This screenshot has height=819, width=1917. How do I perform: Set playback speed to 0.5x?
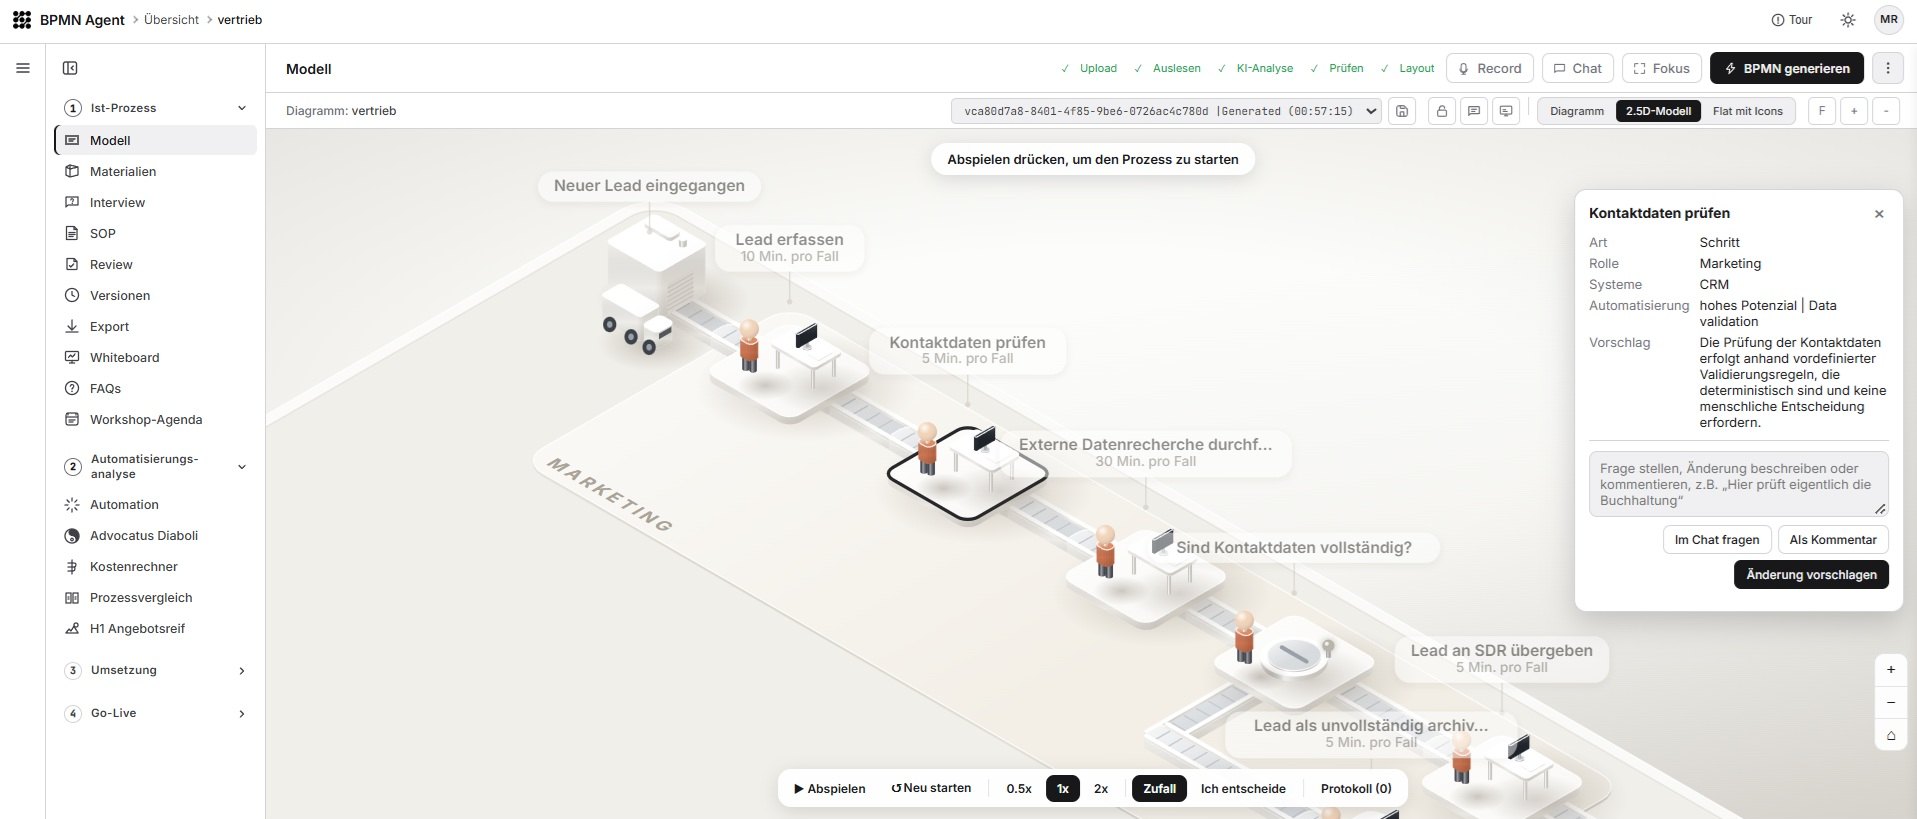click(1019, 789)
